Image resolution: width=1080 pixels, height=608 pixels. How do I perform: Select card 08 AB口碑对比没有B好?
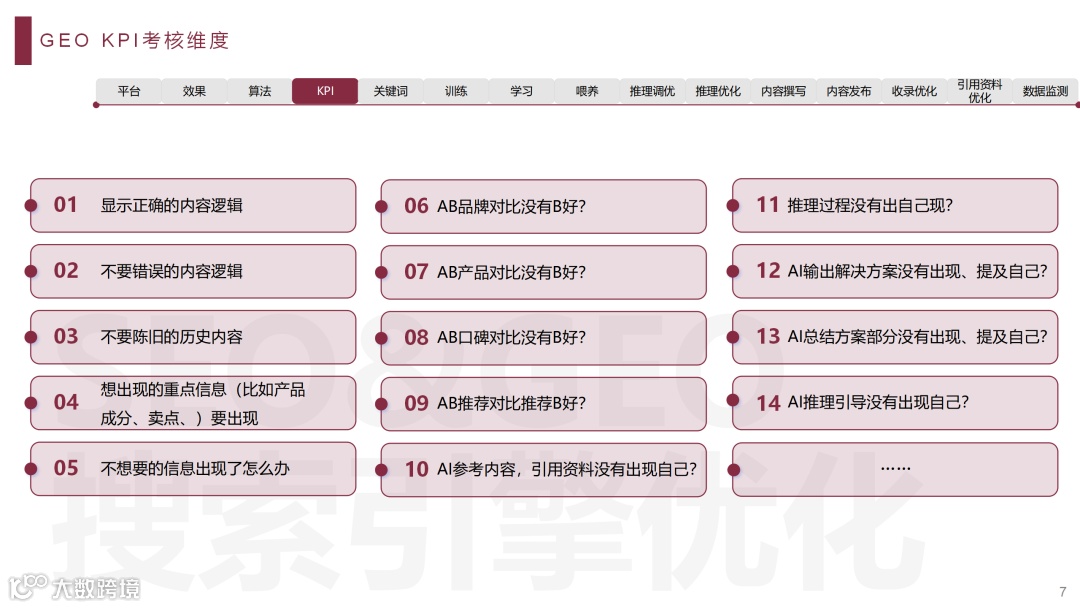543,337
